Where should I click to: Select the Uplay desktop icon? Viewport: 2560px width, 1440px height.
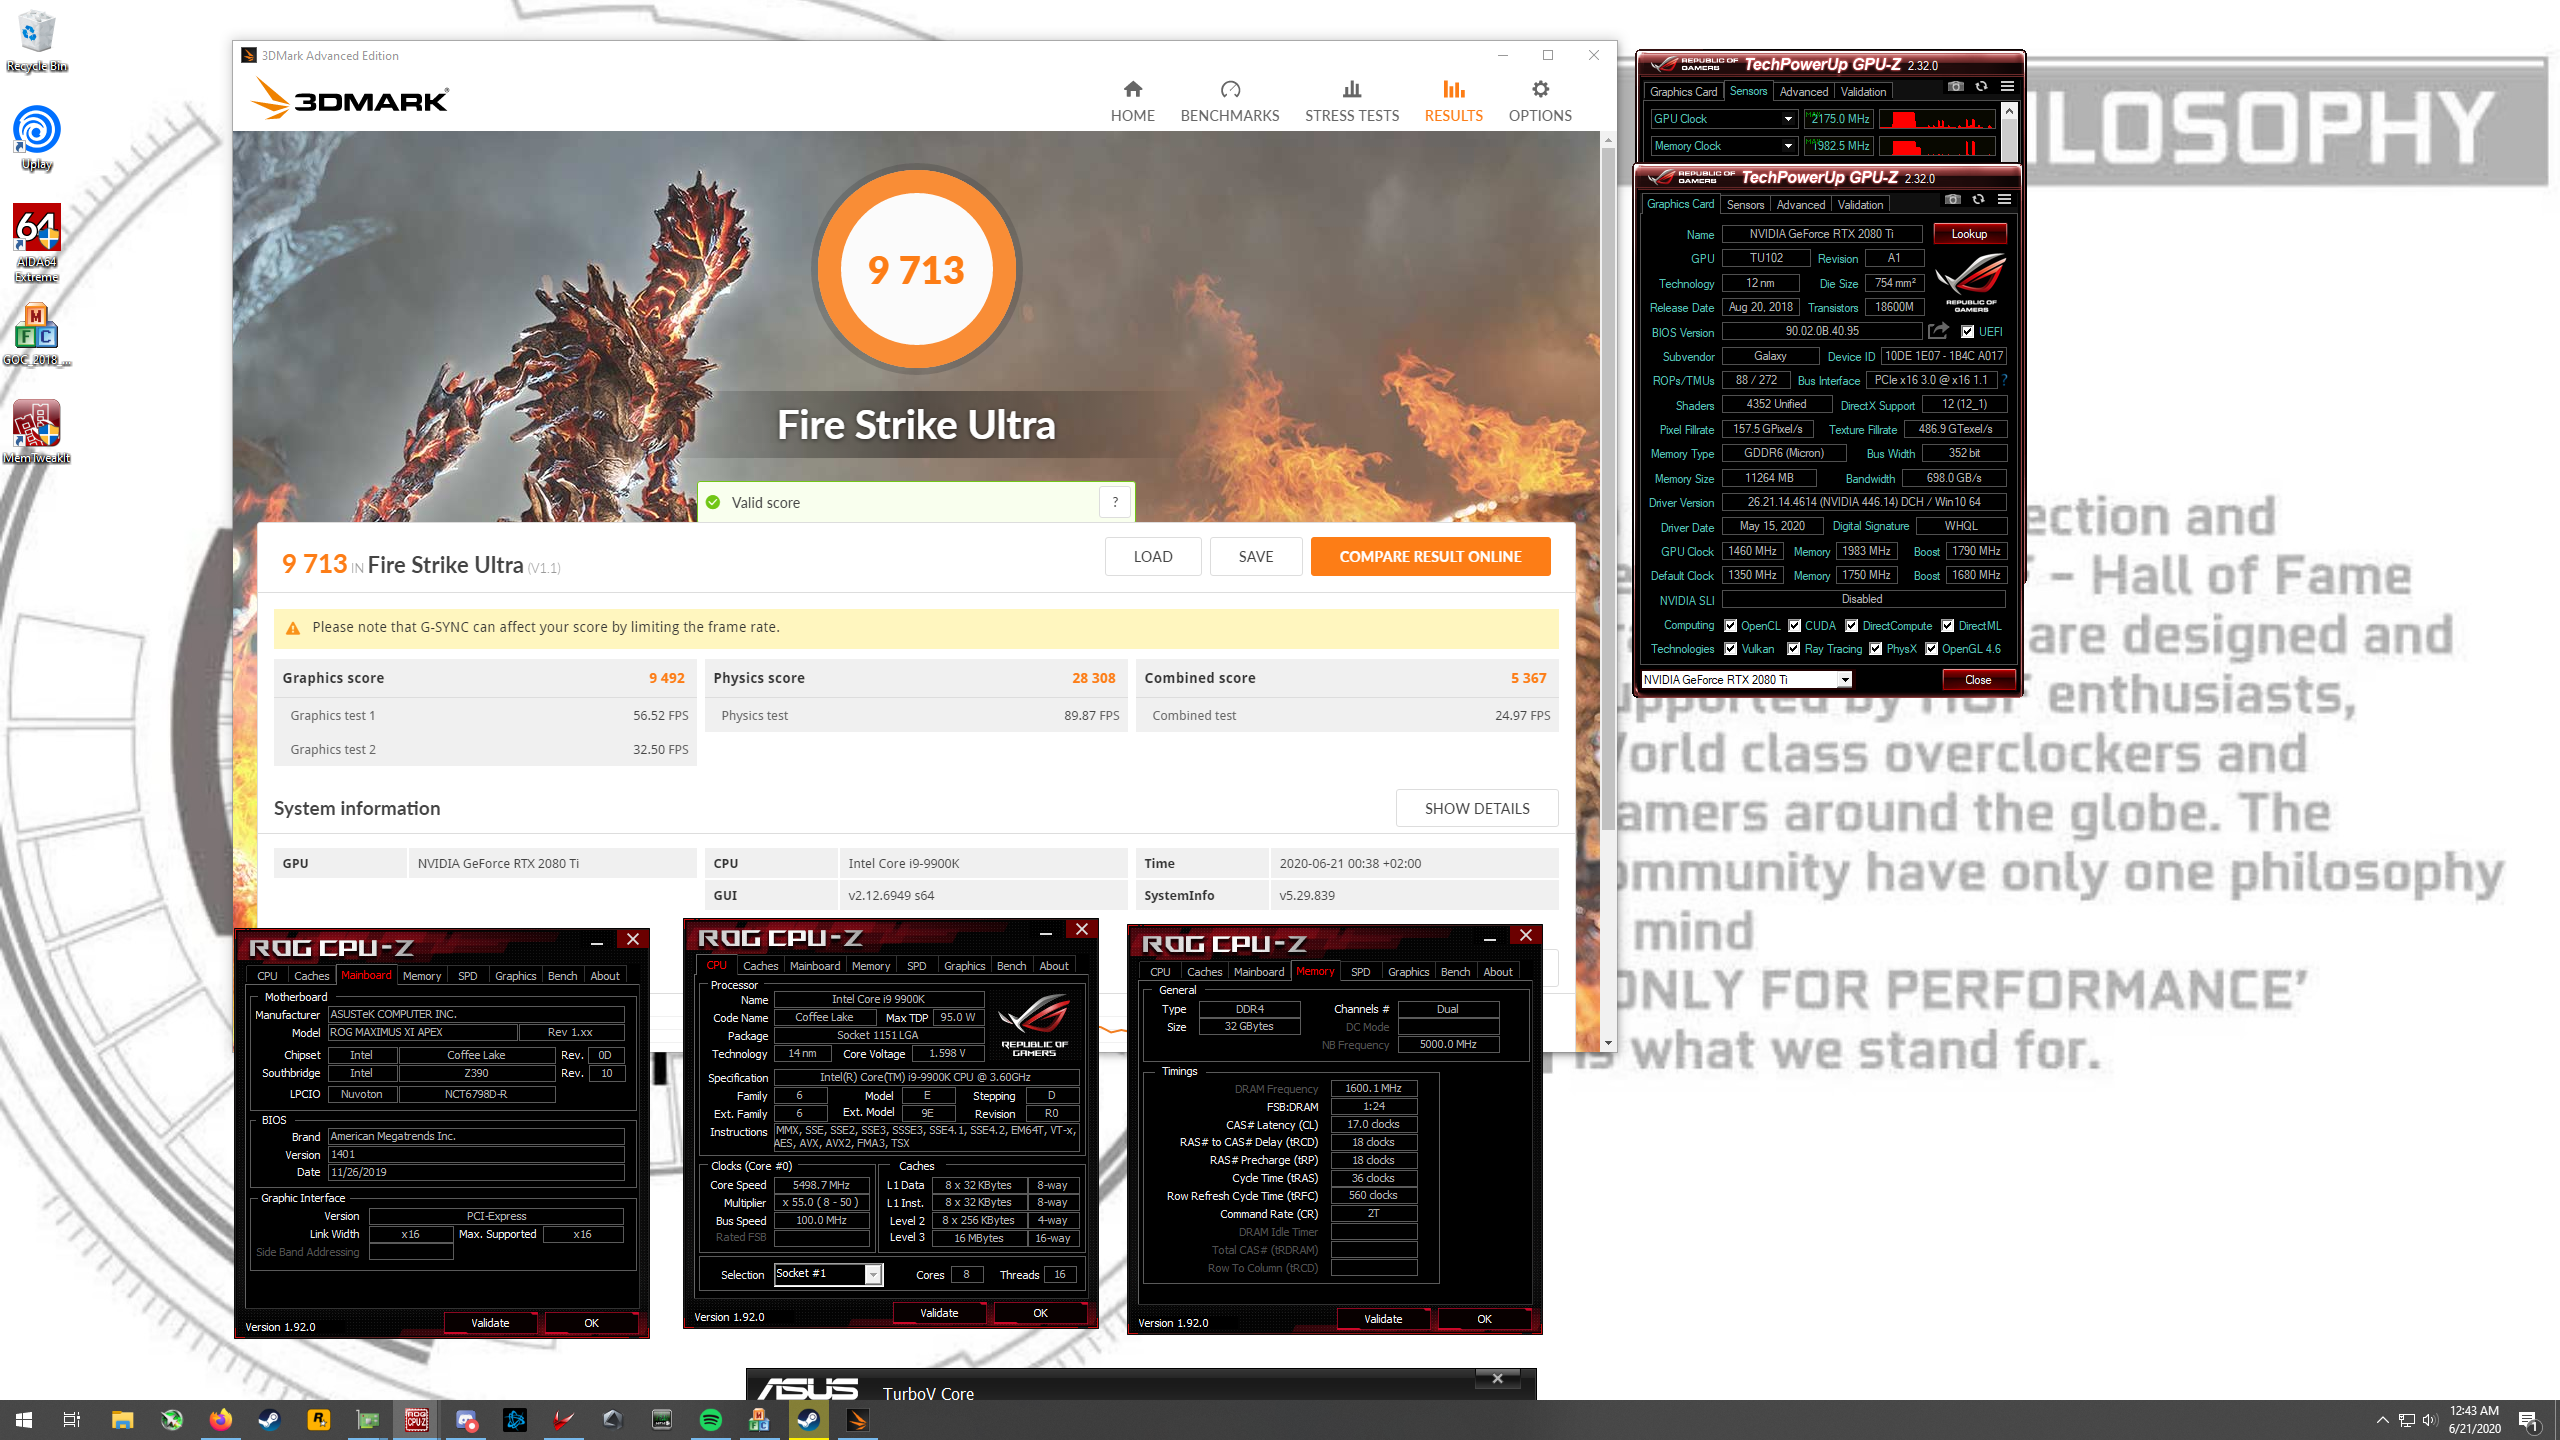click(36, 138)
